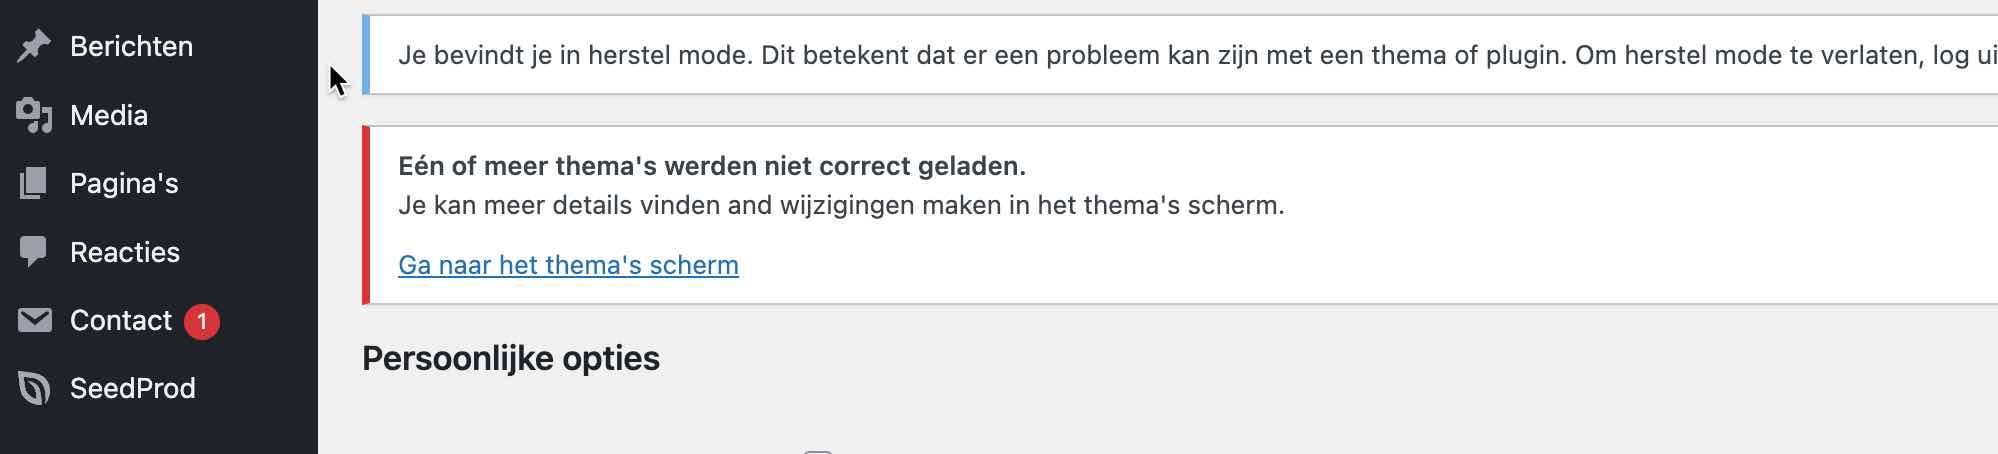
Task: Click the speech bubble Reacties icon
Action: pyautogui.click(x=34, y=252)
